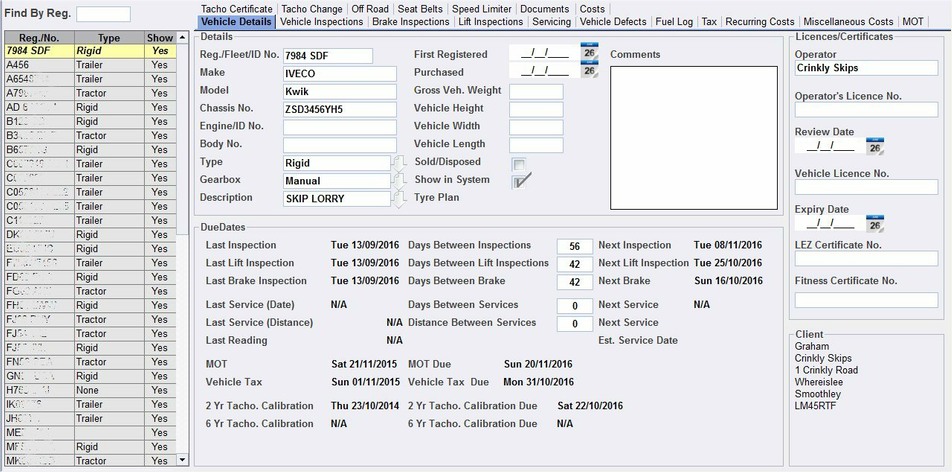The height and width of the screenshot is (472, 952).
Task: Tick the Sold/Disposed checkbox
Action: click(519, 164)
